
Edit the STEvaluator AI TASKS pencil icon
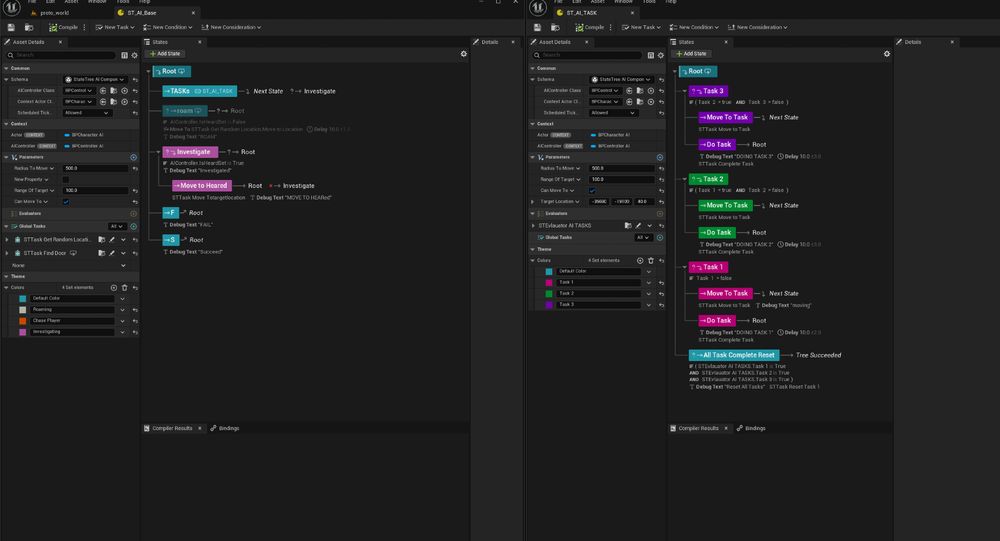638,225
